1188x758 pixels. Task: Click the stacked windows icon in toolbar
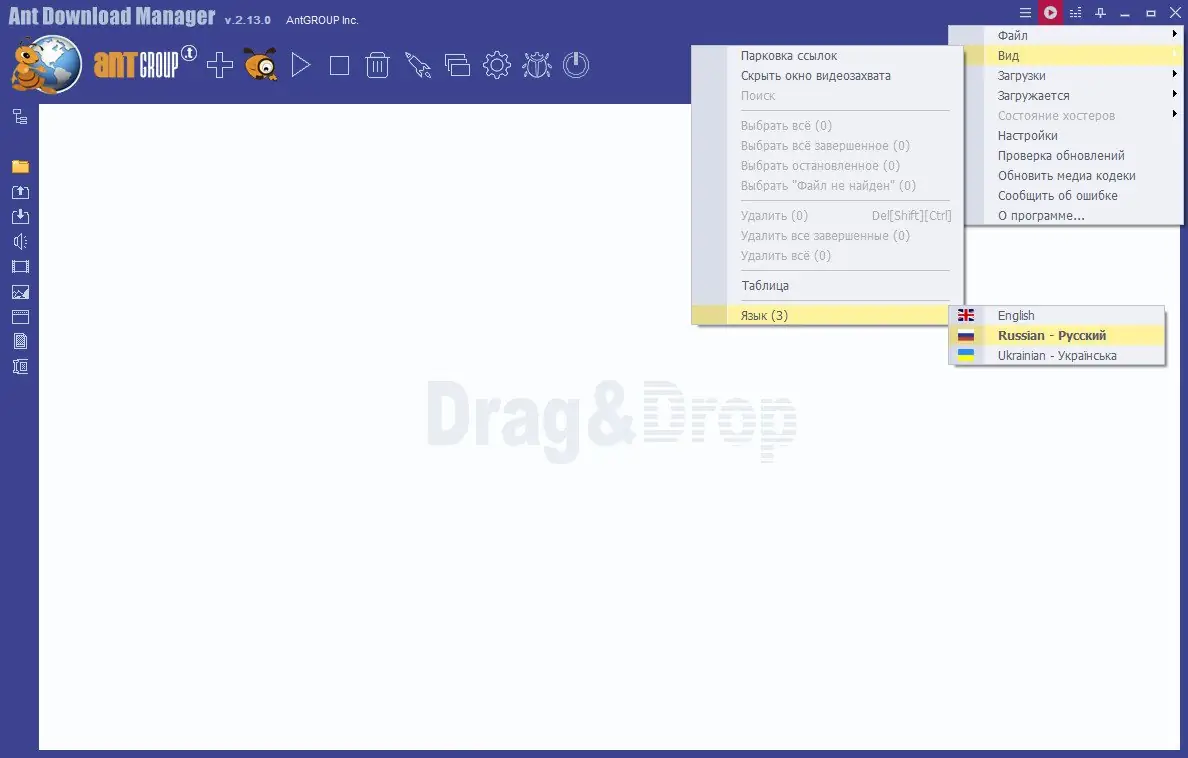coord(457,65)
